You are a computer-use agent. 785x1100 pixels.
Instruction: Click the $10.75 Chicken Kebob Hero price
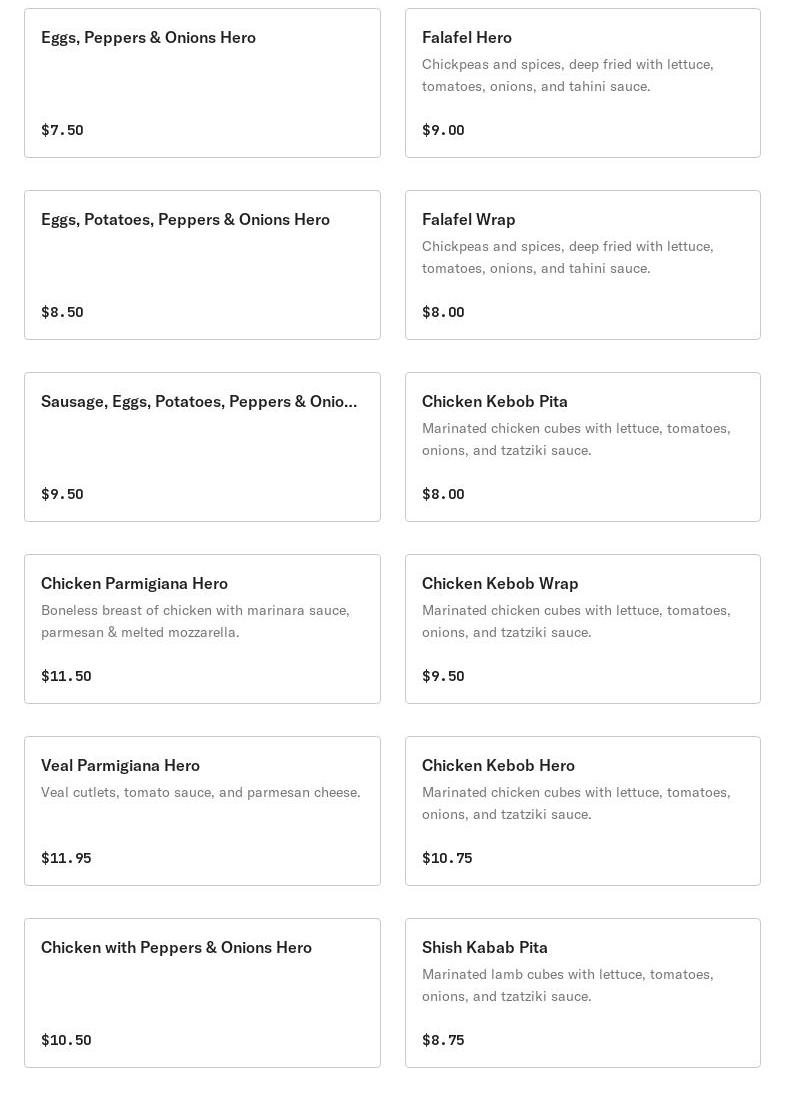tap(447, 858)
